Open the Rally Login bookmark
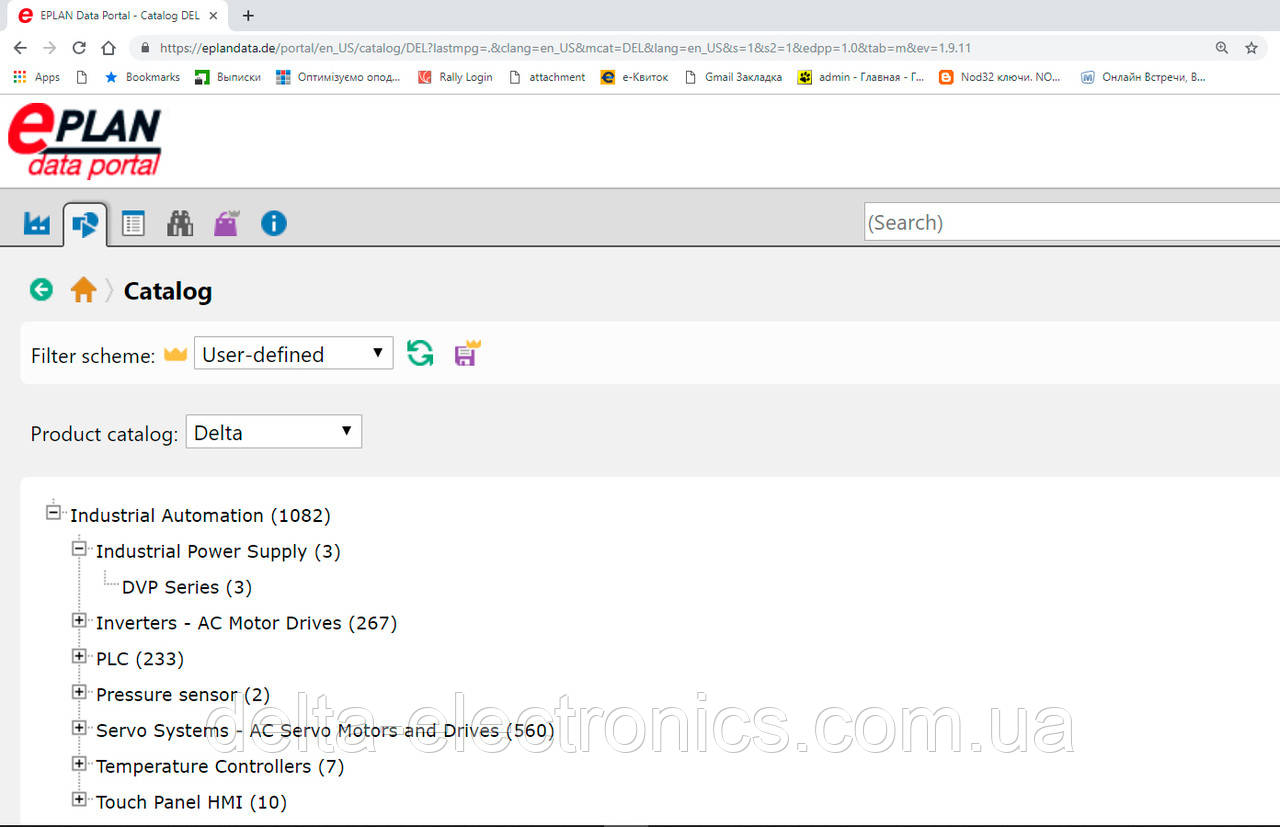Screen dimensions: 1280x827 coord(455,77)
